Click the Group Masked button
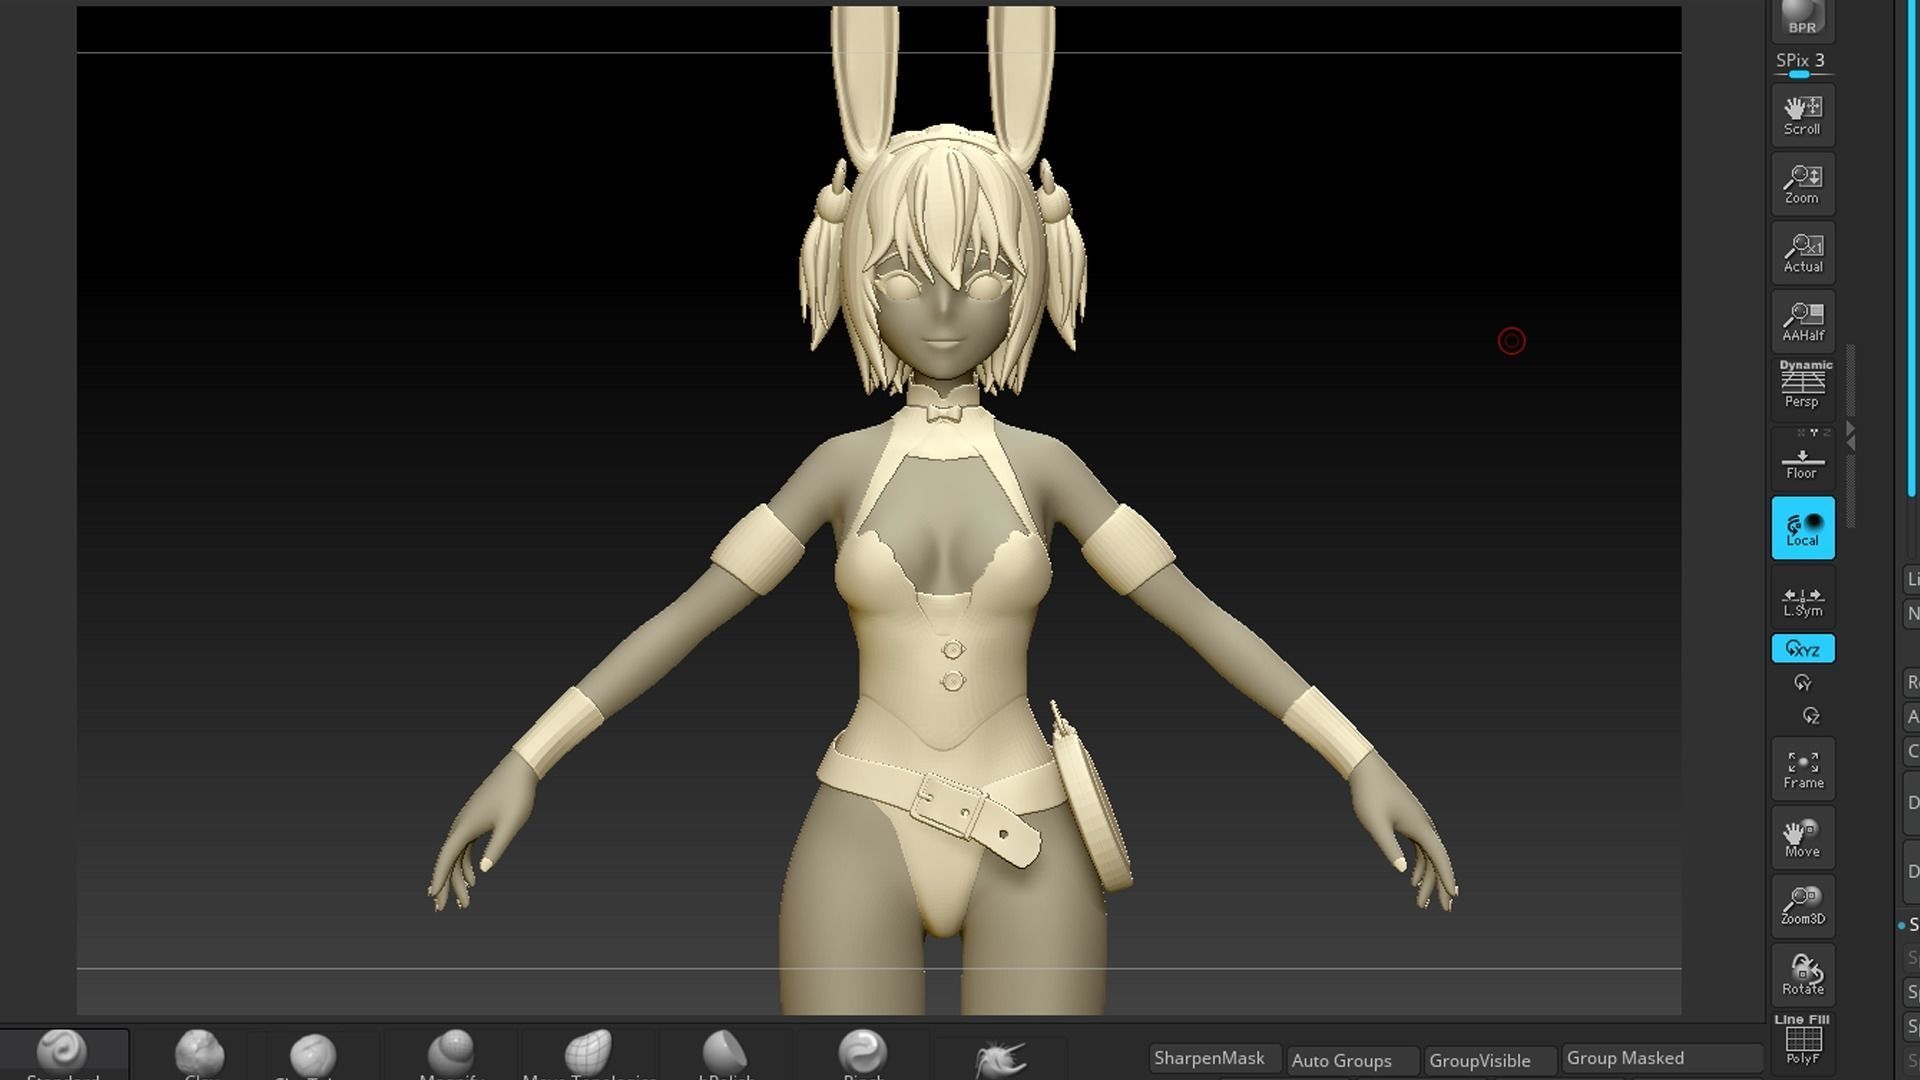1920x1080 pixels. pos(1661,1058)
